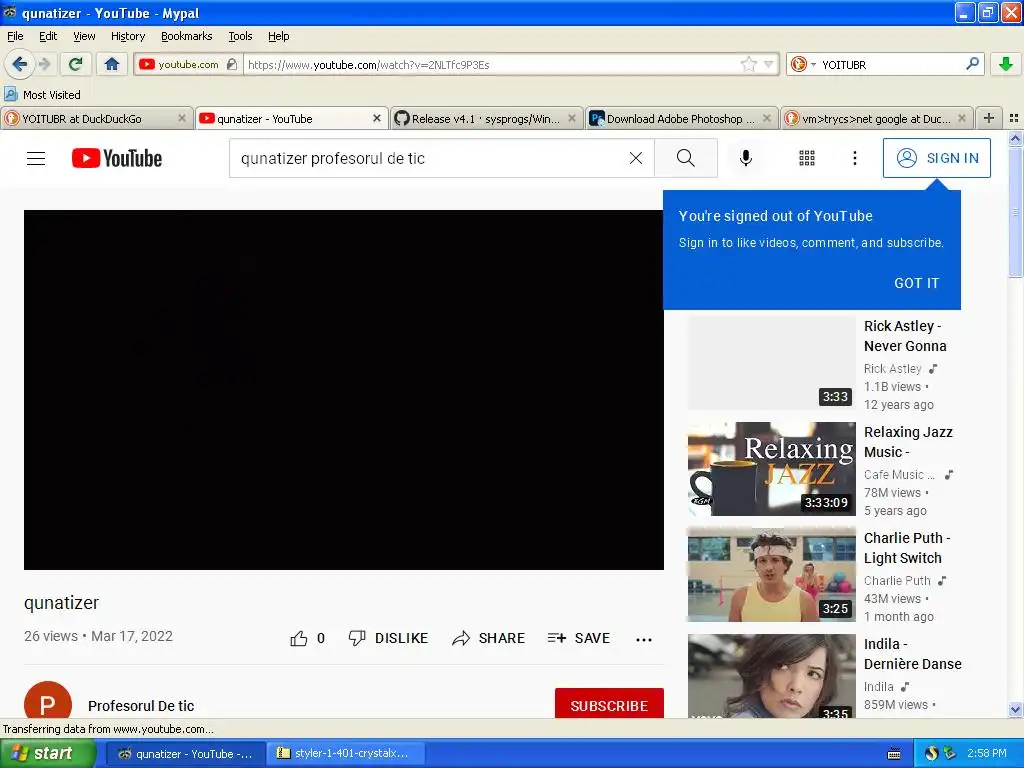This screenshot has height=768, width=1024.
Task: Bookmark this page with the star
Action: [748, 64]
